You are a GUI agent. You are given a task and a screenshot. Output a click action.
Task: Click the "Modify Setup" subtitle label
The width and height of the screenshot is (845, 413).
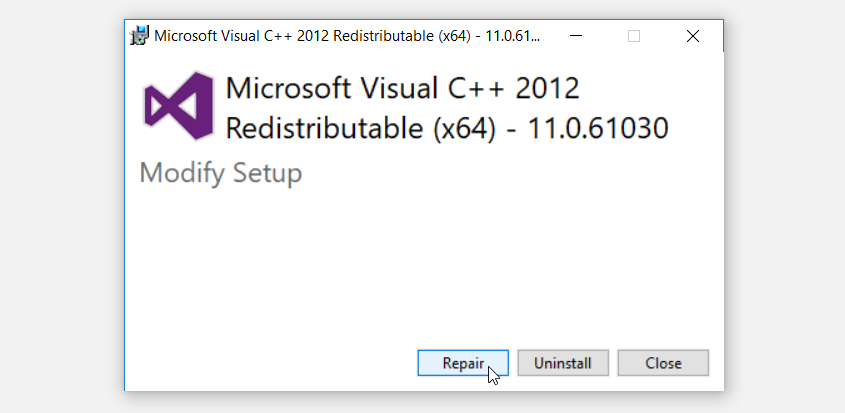(x=221, y=173)
